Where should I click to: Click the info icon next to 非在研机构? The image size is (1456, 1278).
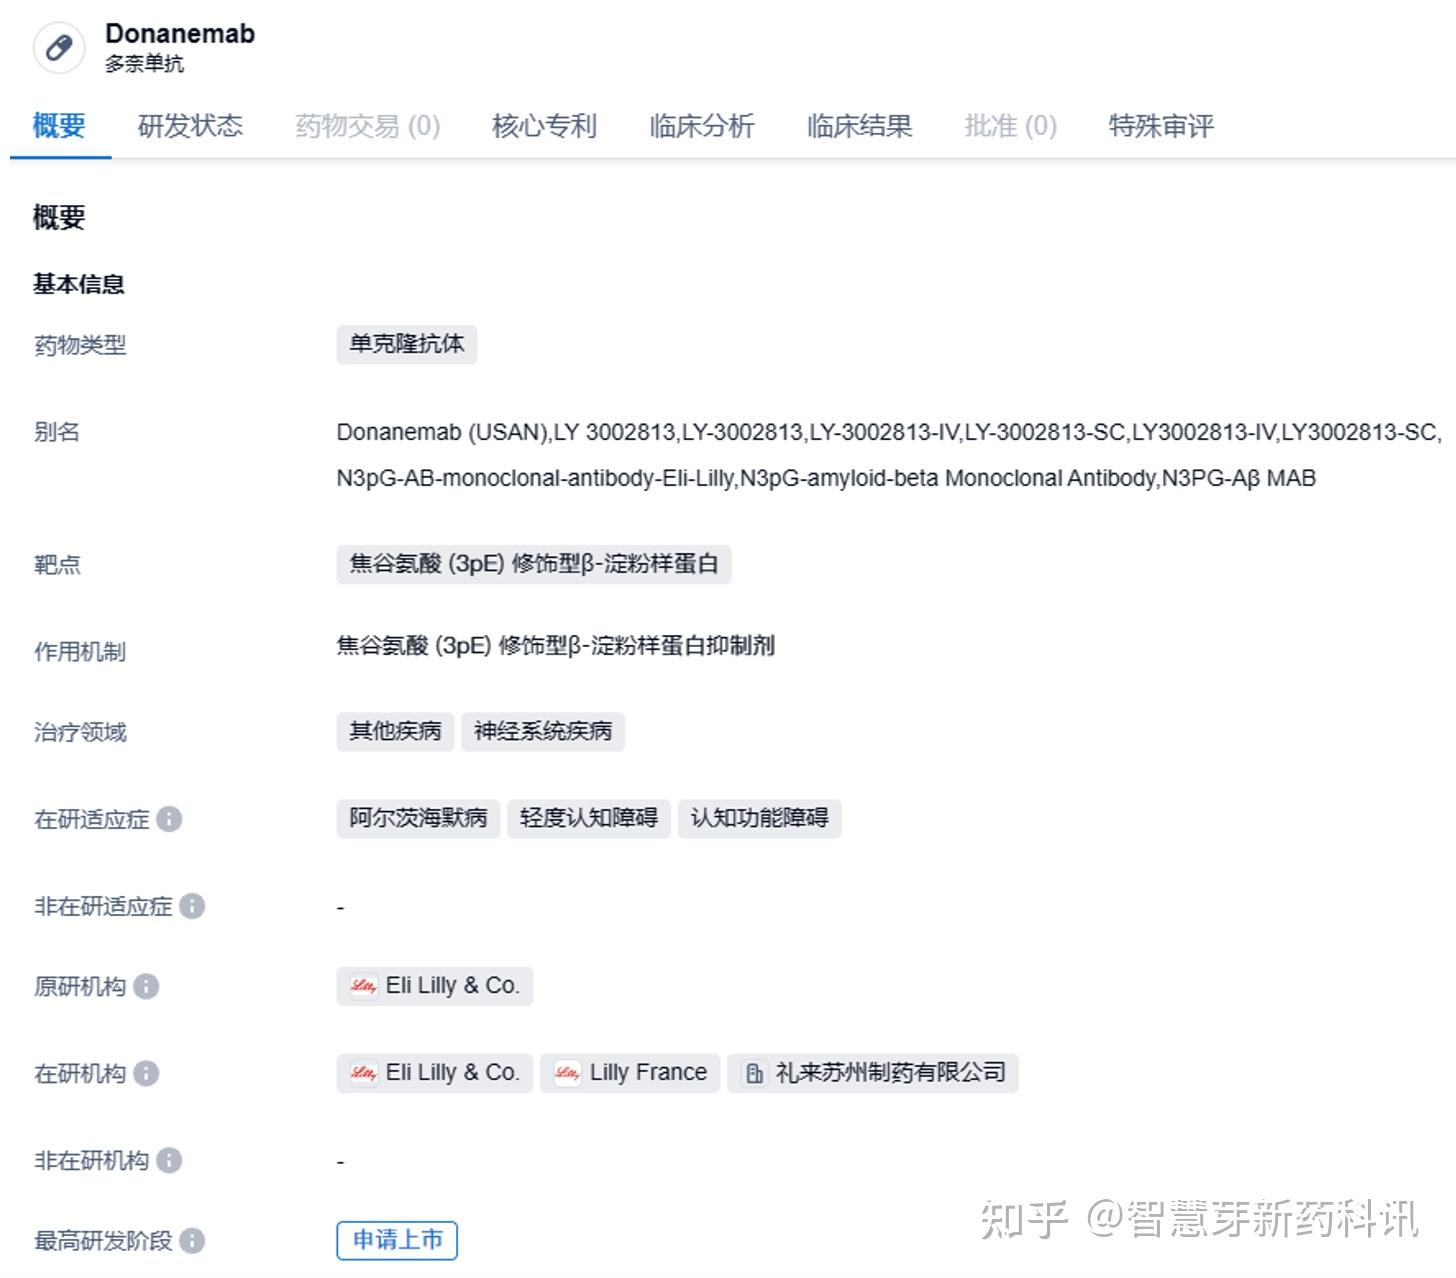point(170,1161)
